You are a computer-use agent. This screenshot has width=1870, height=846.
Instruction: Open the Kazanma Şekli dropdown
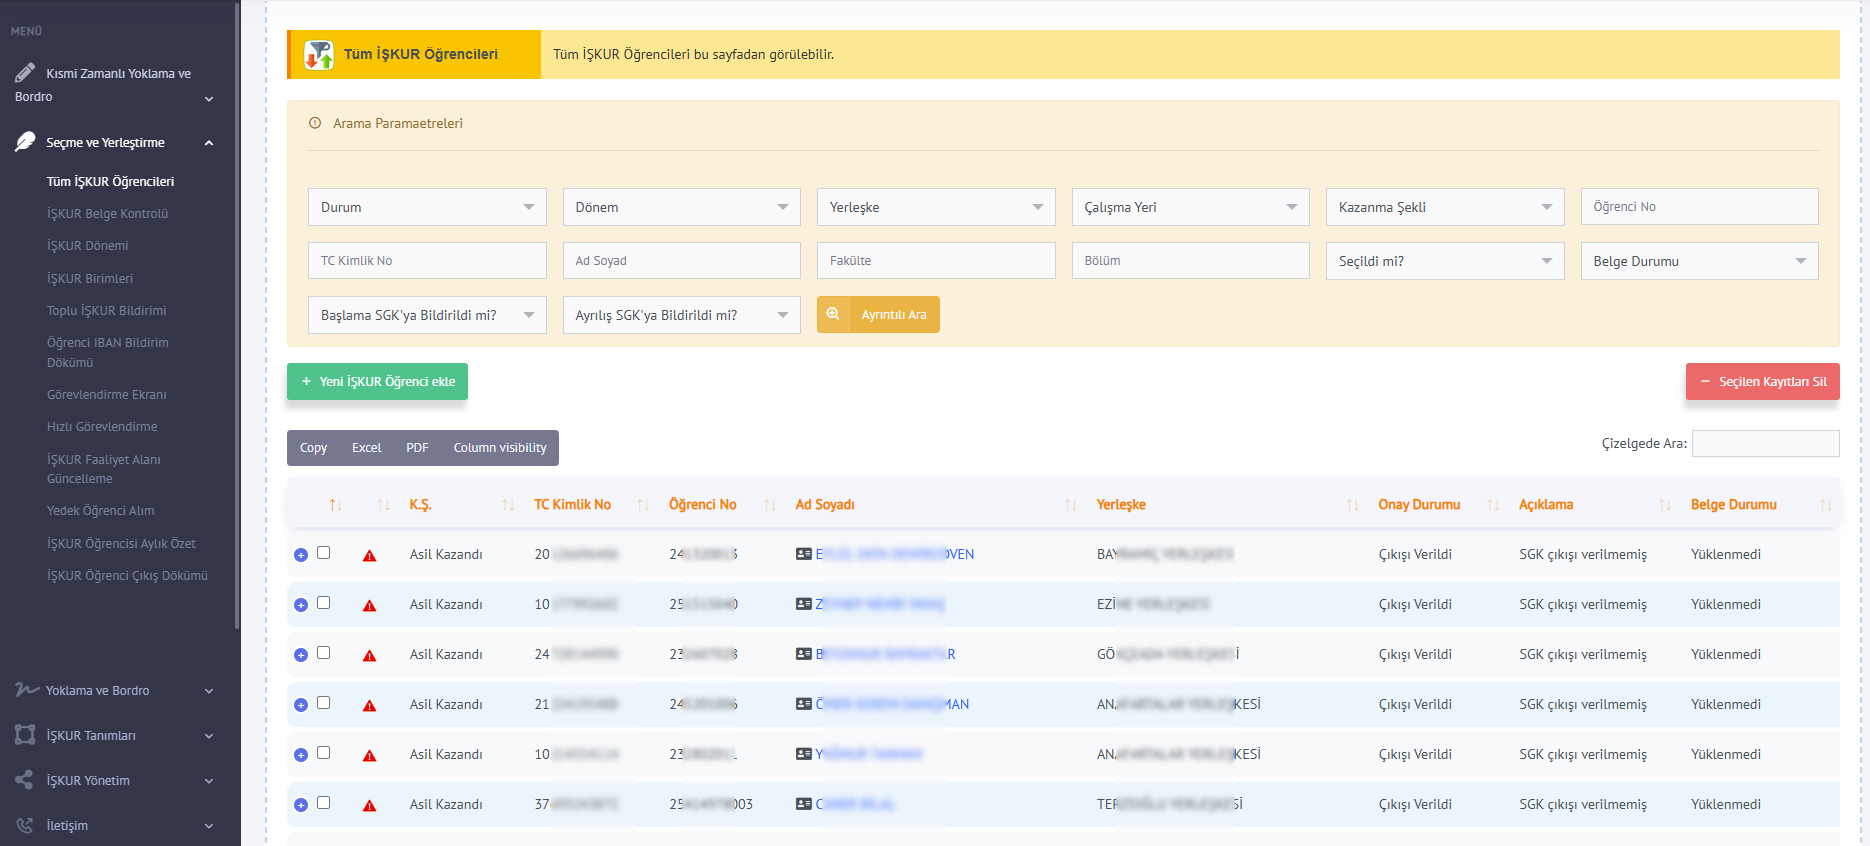(1445, 207)
